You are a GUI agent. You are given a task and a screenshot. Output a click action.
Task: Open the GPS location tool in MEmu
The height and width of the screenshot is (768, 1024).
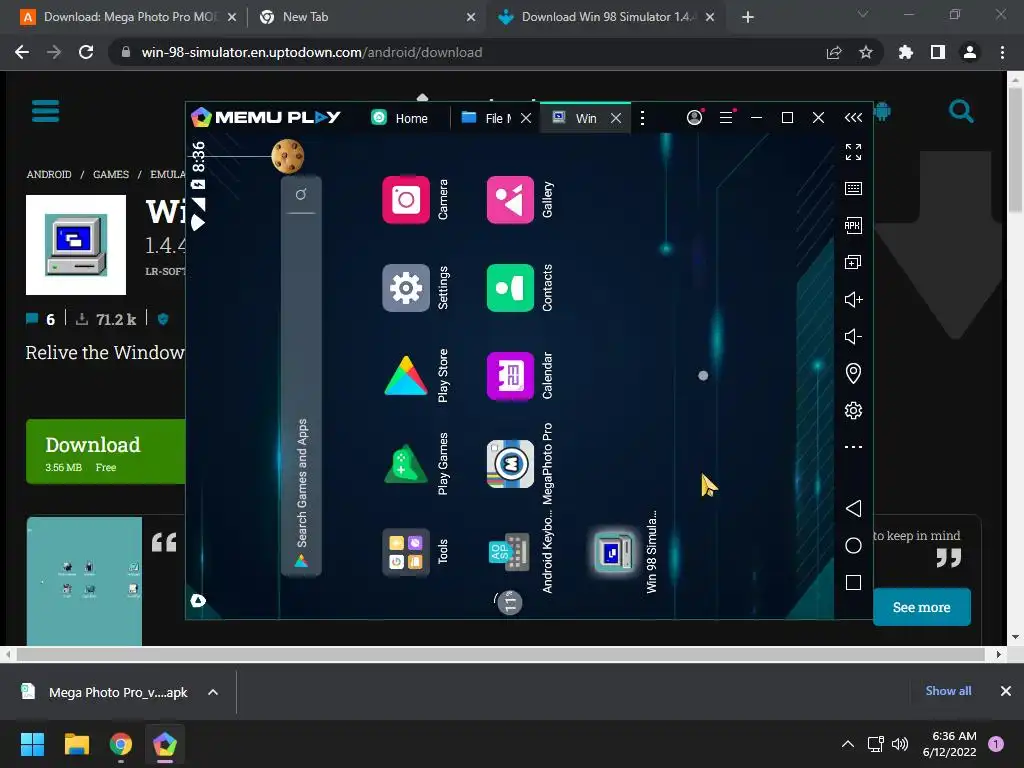point(853,373)
